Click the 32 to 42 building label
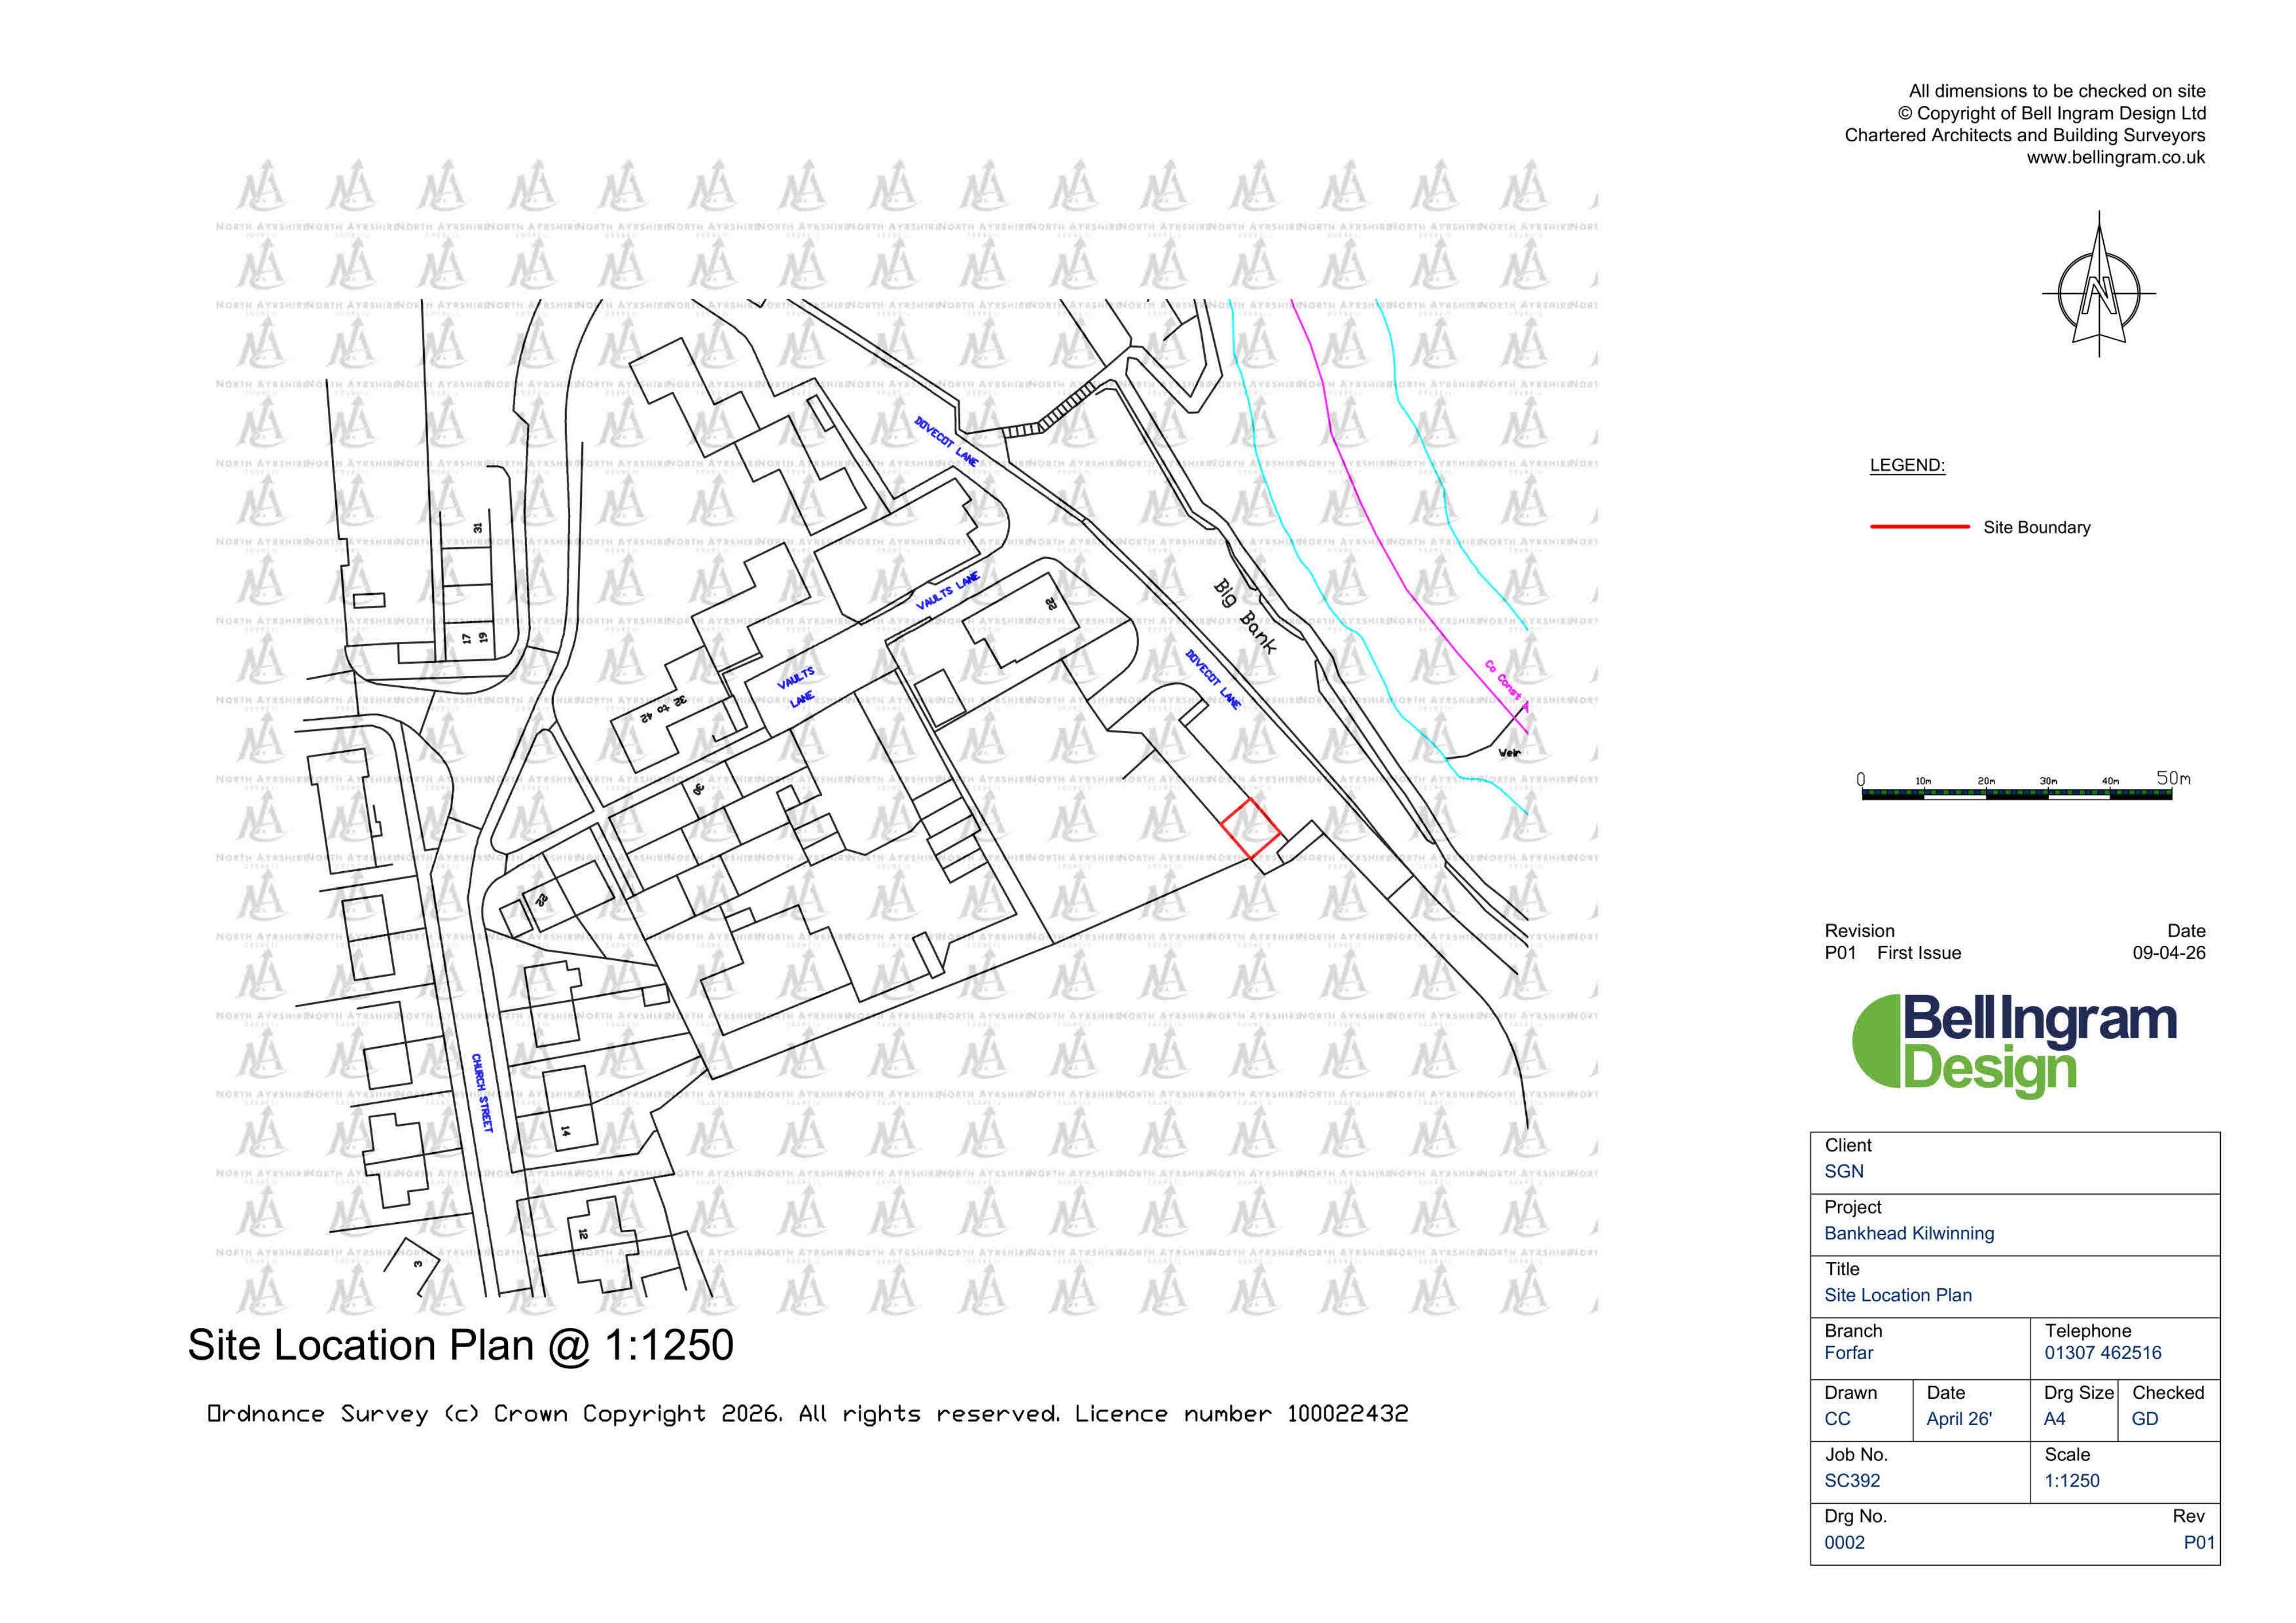This screenshot has width=2296, height=1623. coord(664,709)
